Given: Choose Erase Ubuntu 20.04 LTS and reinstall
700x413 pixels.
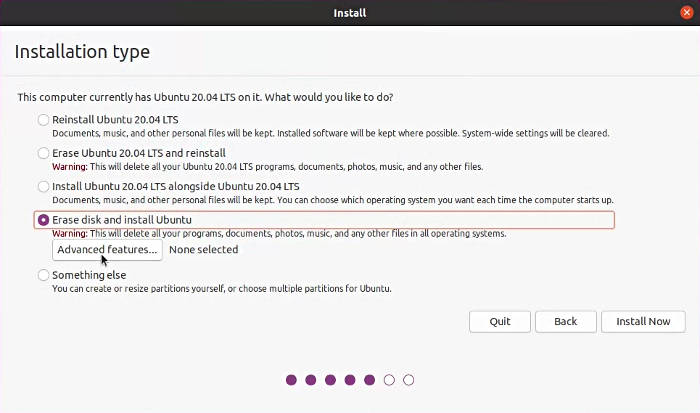Looking at the screenshot, I should tap(43, 153).
